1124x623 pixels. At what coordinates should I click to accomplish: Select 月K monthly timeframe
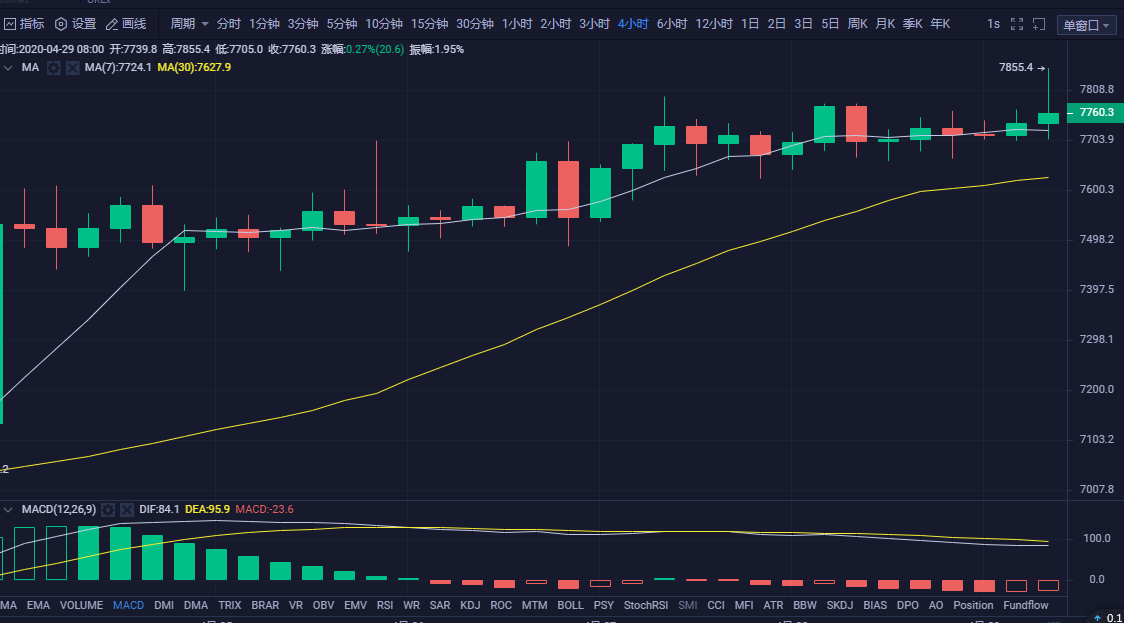pyautogui.click(x=885, y=24)
